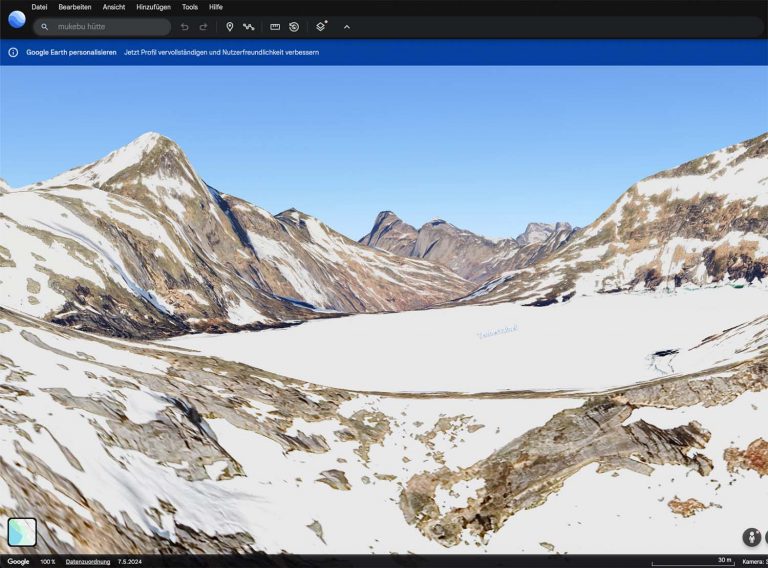This screenshot has width=768, height=568.
Task: Open the Datei menu
Action: (x=39, y=7)
